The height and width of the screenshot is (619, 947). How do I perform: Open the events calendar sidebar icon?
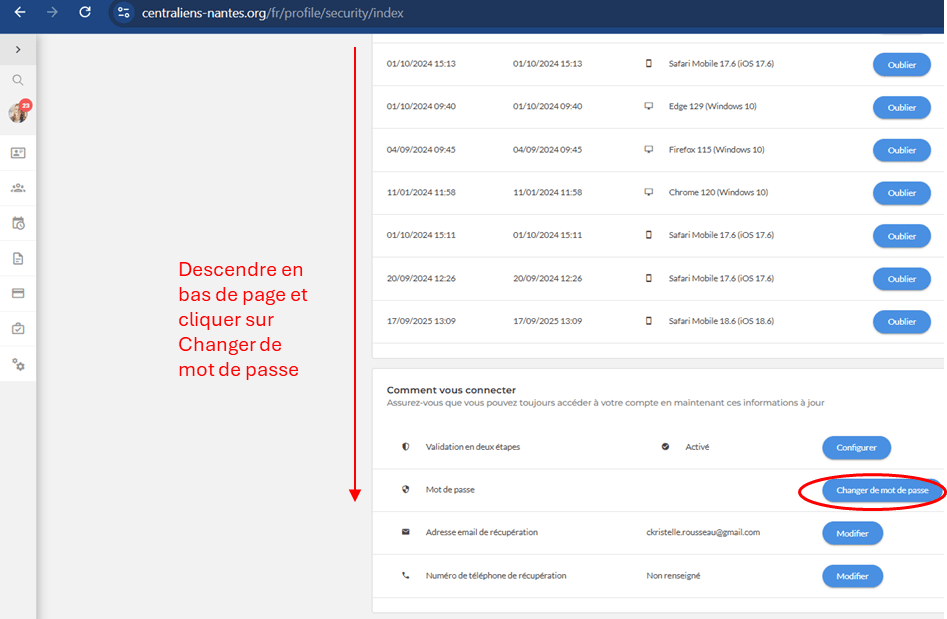pos(18,223)
